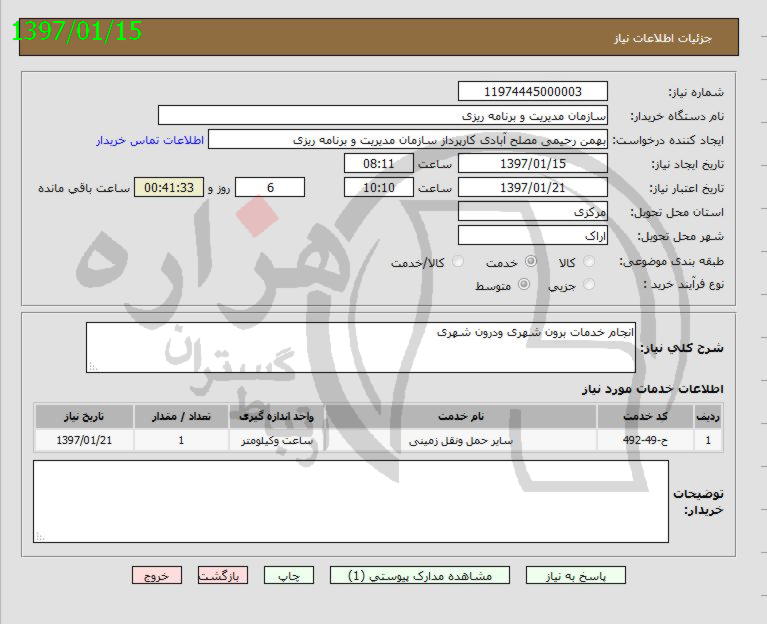The height and width of the screenshot is (624, 767).
Task: Choose the متوسط purchase process option
Action: click(x=524, y=285)
